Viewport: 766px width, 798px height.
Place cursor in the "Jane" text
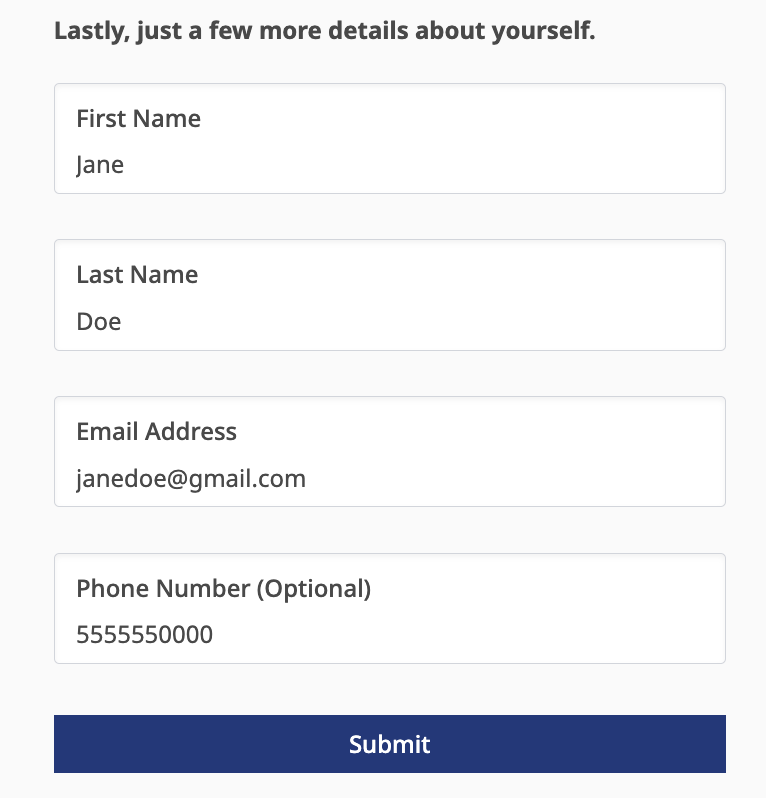click(100, 165)
